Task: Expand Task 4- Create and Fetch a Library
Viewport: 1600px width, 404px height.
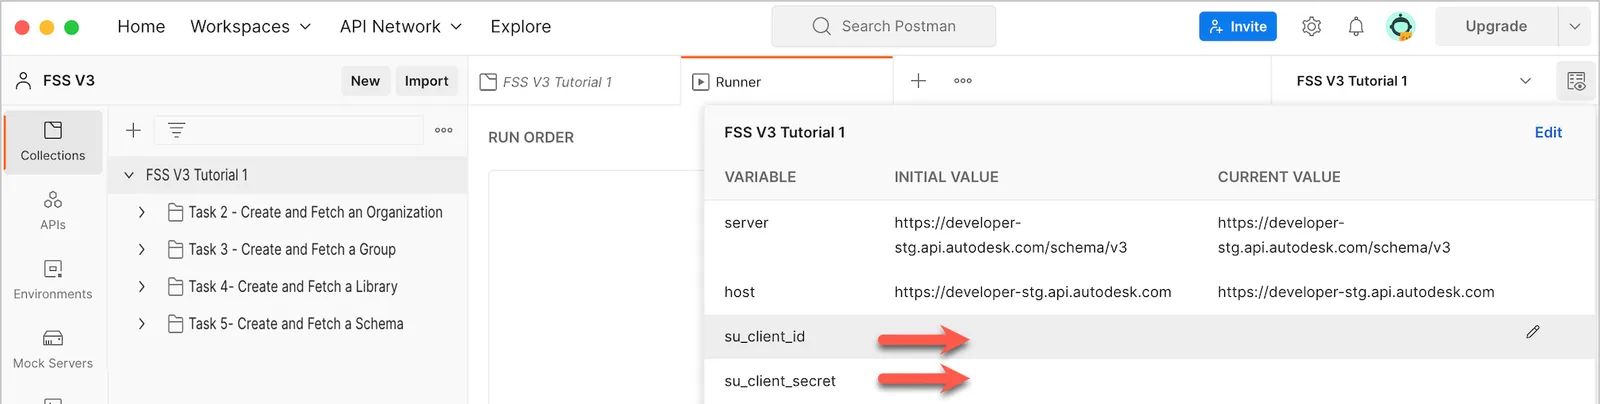Action: point(142,286)
